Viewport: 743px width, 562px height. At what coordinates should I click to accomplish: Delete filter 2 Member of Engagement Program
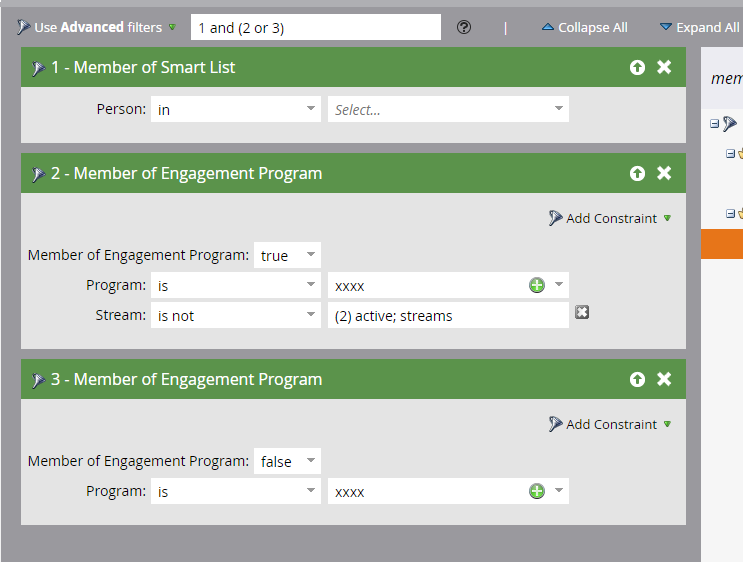664,173
